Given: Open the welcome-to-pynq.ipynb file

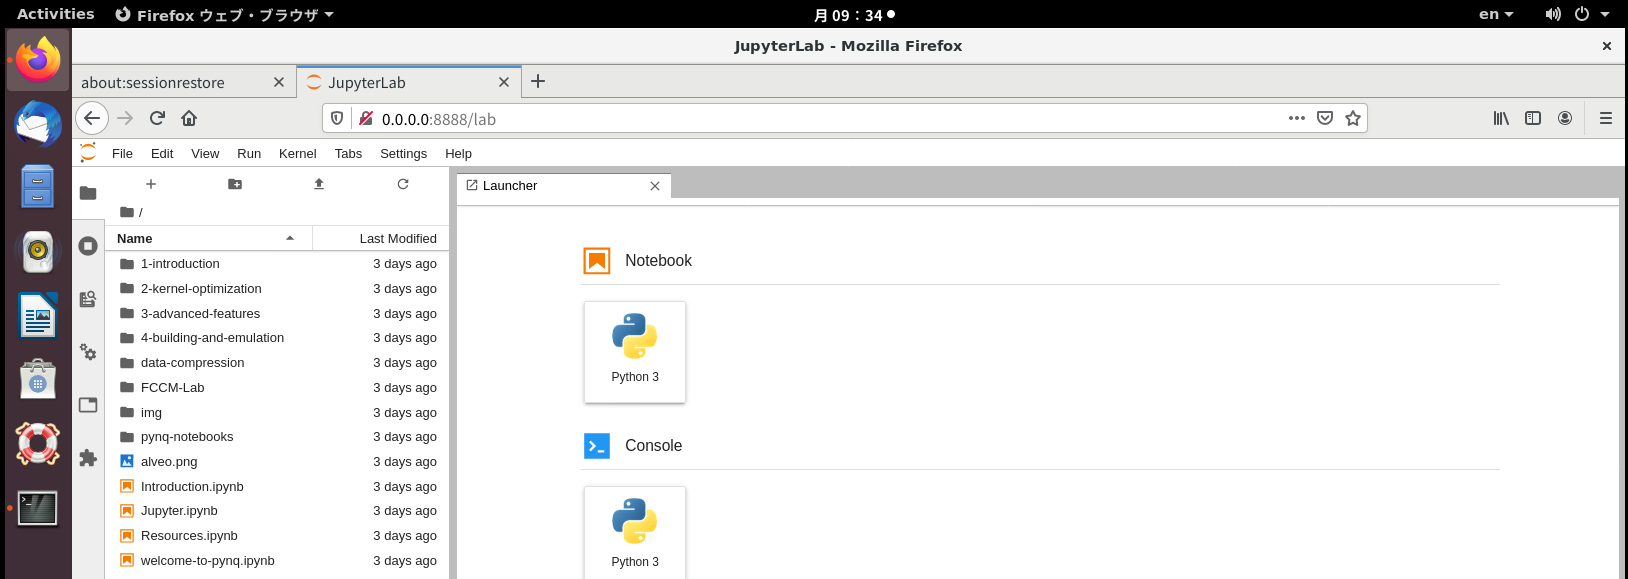Looking at the screenshot, I should [x=207, y=561].
